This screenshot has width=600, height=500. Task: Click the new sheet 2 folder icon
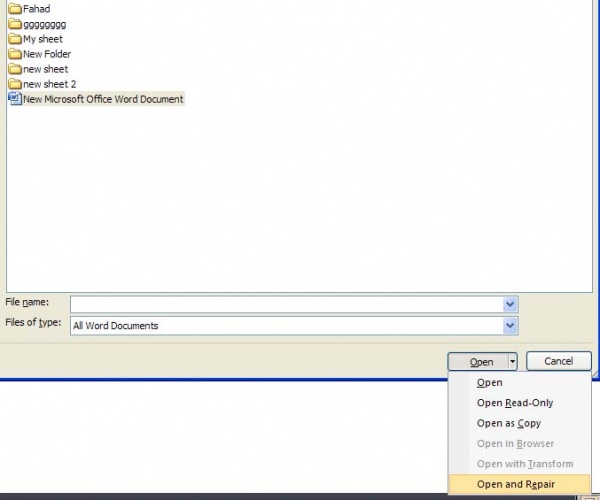15,84
